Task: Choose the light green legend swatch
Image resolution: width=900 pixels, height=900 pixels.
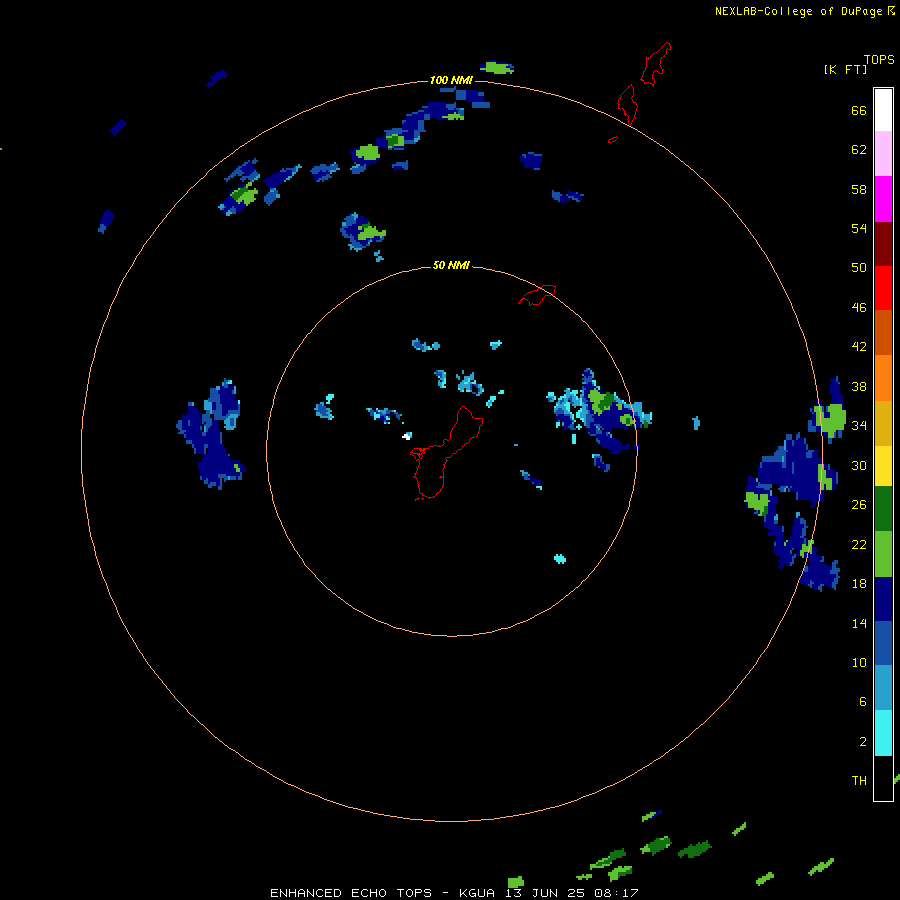Action: click(x=883, y=554)
